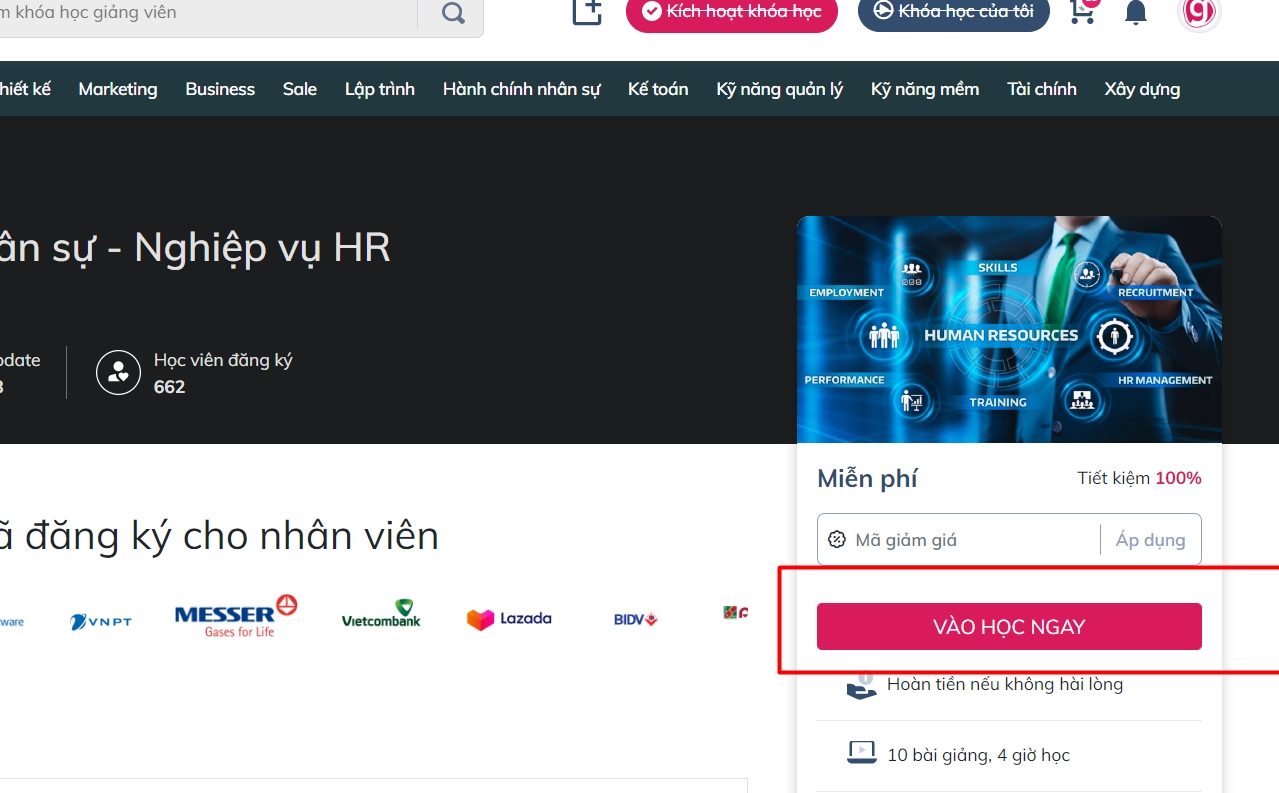Open the user avatar profile icon
This screenshot has height=793, width=1279.
1199,12
